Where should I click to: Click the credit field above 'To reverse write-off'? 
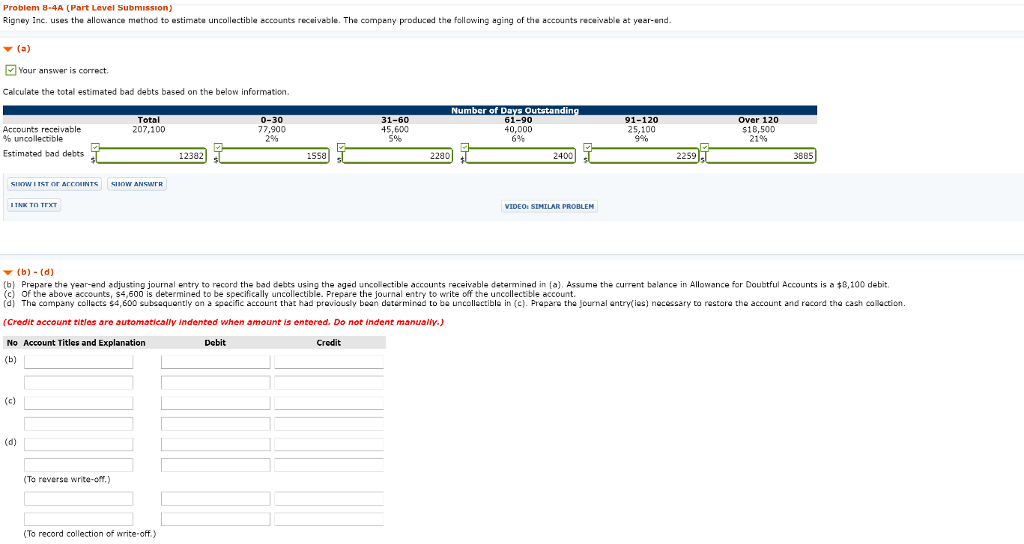pos(329,465)
